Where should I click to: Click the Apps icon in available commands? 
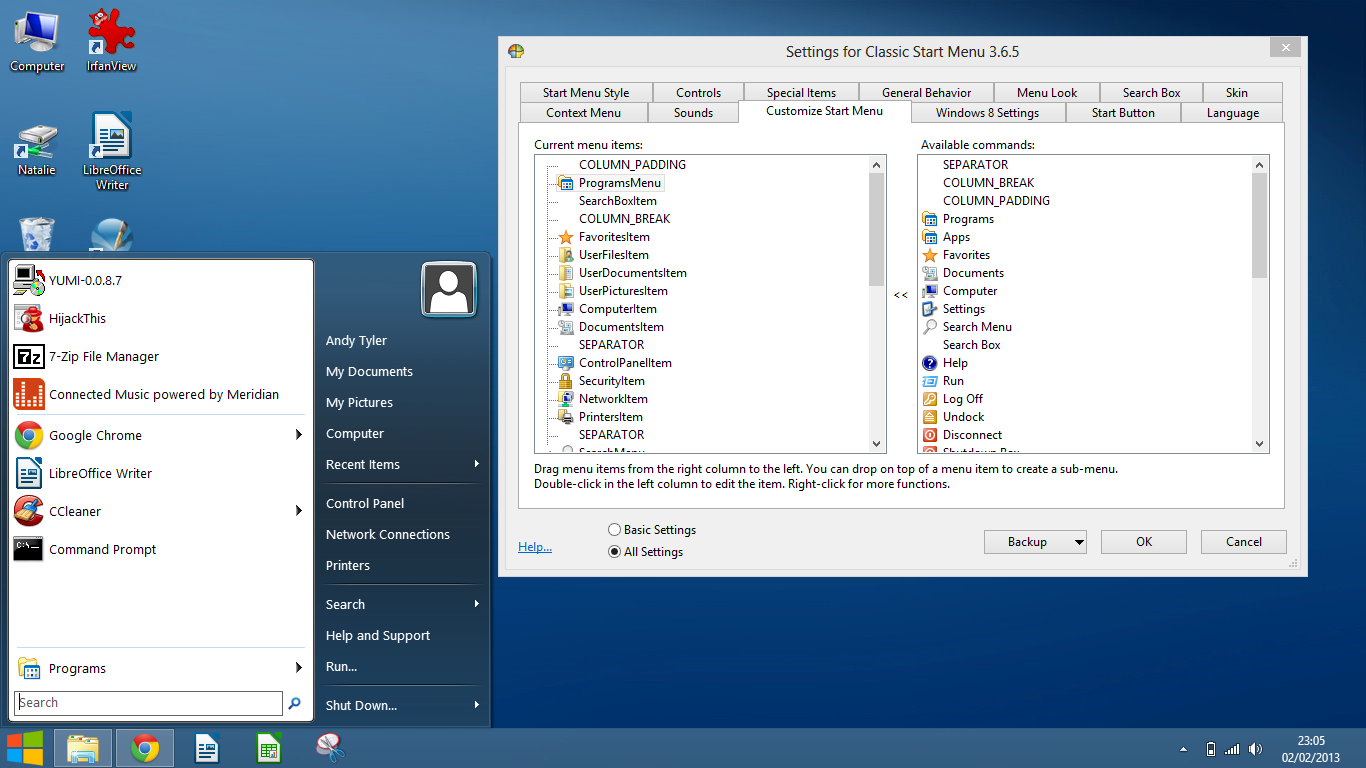[930, 237]
